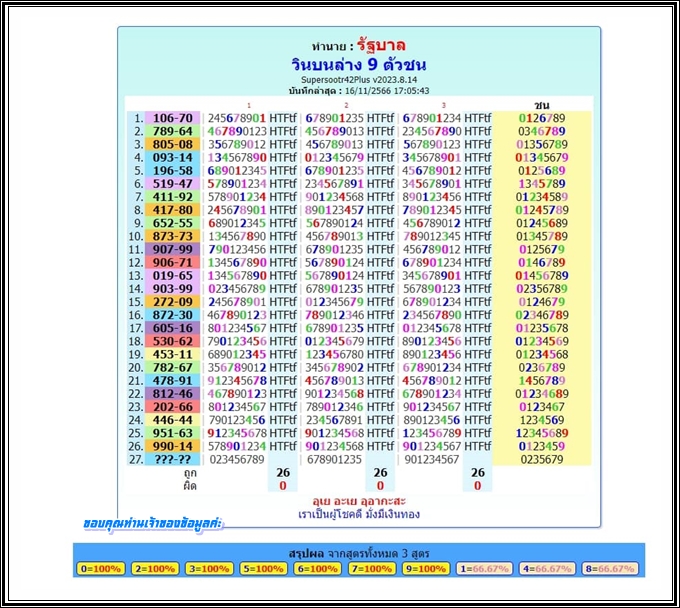Screen dimensions: 680x608
Task: Select result cell 951-63
Action: coord(173,433)
